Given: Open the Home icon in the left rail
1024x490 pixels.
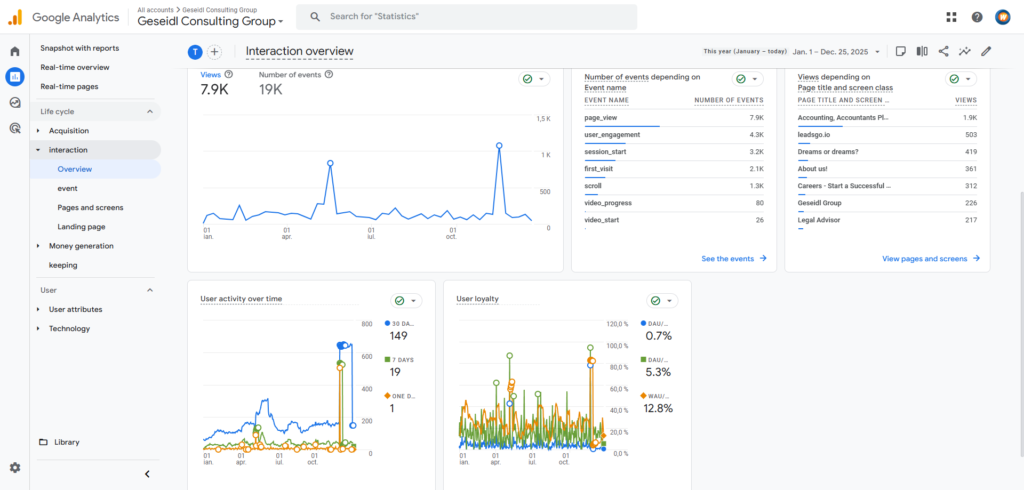Looking at the screenshot, I should [14, 52].
